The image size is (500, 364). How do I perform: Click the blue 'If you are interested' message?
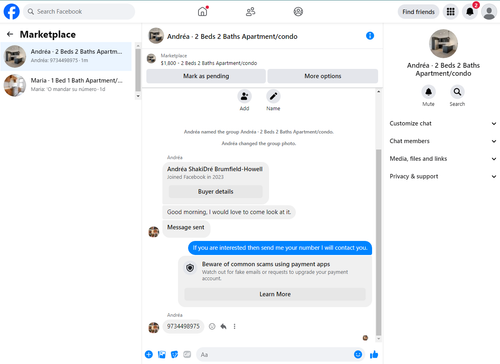click(x=280, y=248)
